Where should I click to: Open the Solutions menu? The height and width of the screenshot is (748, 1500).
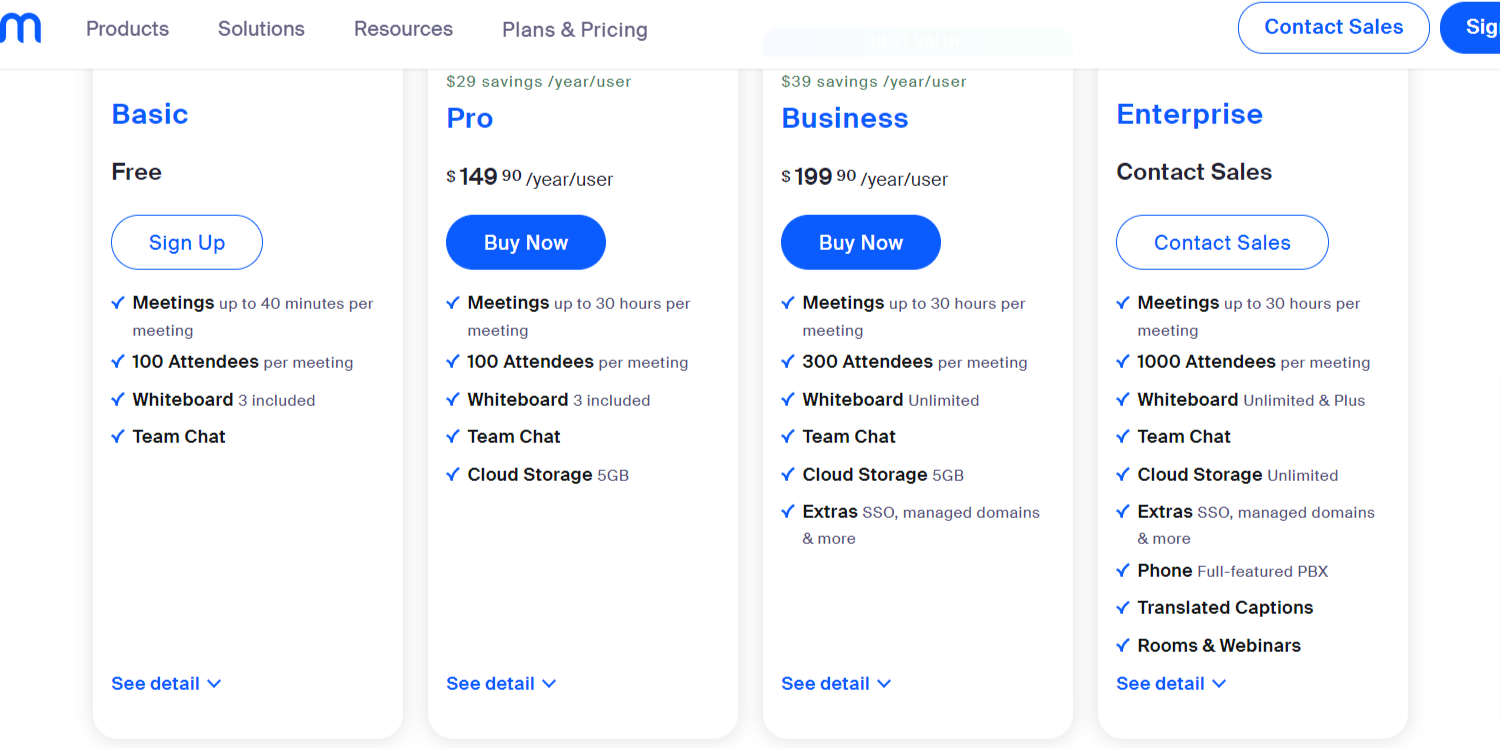tap(261, 29)
